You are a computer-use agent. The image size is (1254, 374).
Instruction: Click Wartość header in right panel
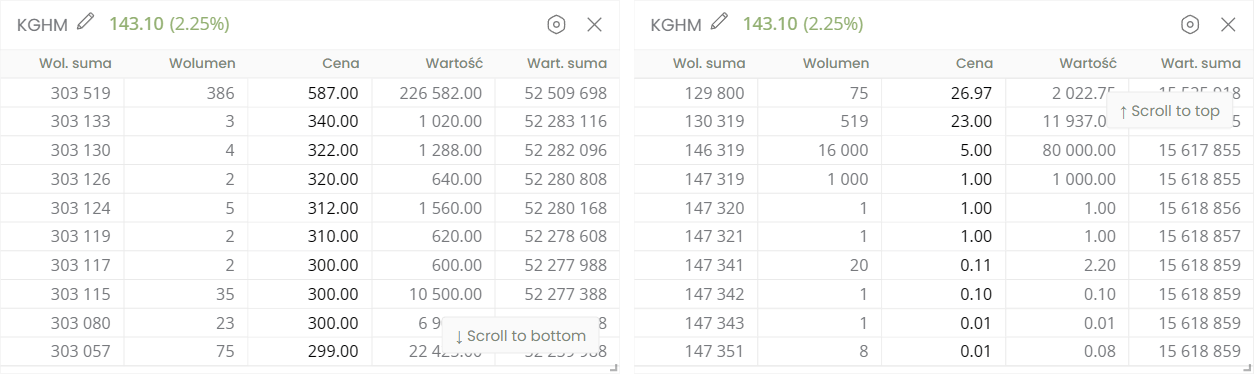1087,63
